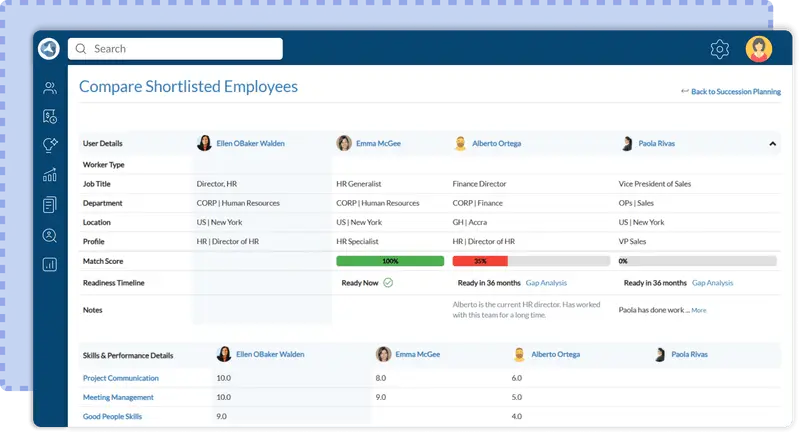Viewport: 800px width, 434px height.
Task: Click the Ready Now checkmark icon
Action: tap(388, 283)
